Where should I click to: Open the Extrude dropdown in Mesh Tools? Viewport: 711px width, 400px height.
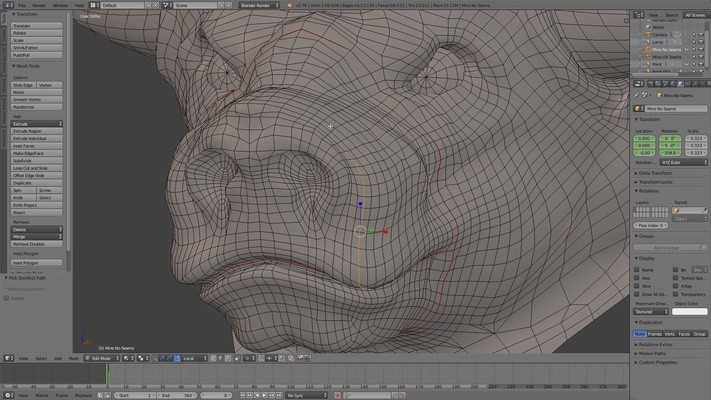click(x=36, y=123)
